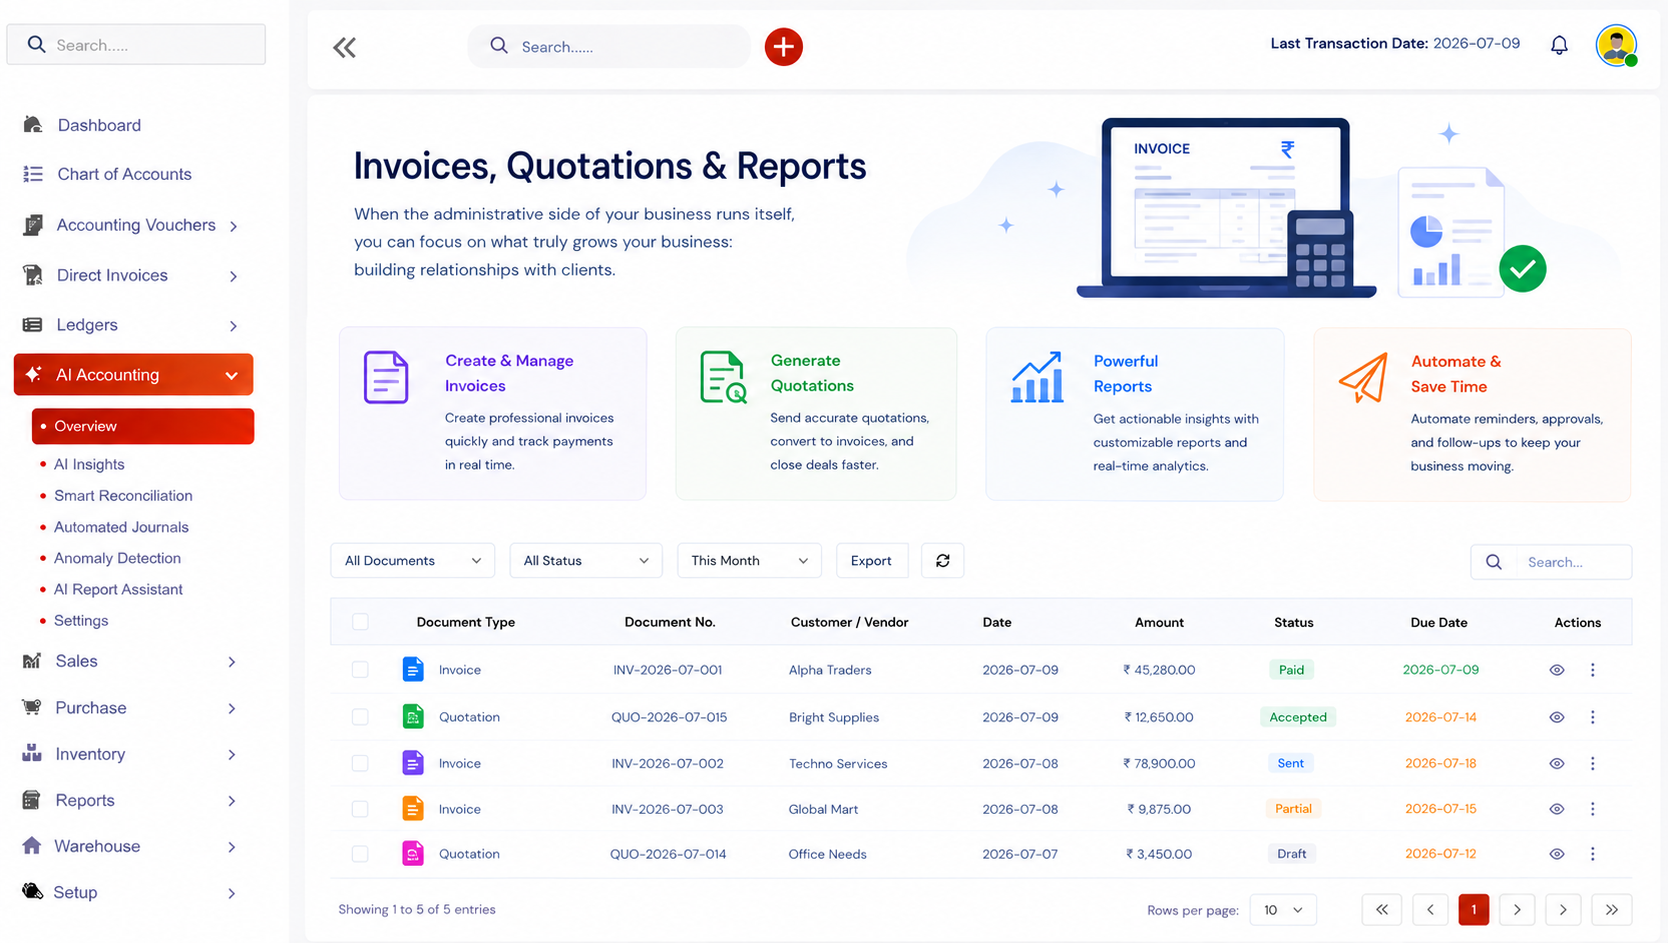This screenshot has height=943, width=1668.
Task: Select Overview submenu item
Action: (x=143, y=426)
